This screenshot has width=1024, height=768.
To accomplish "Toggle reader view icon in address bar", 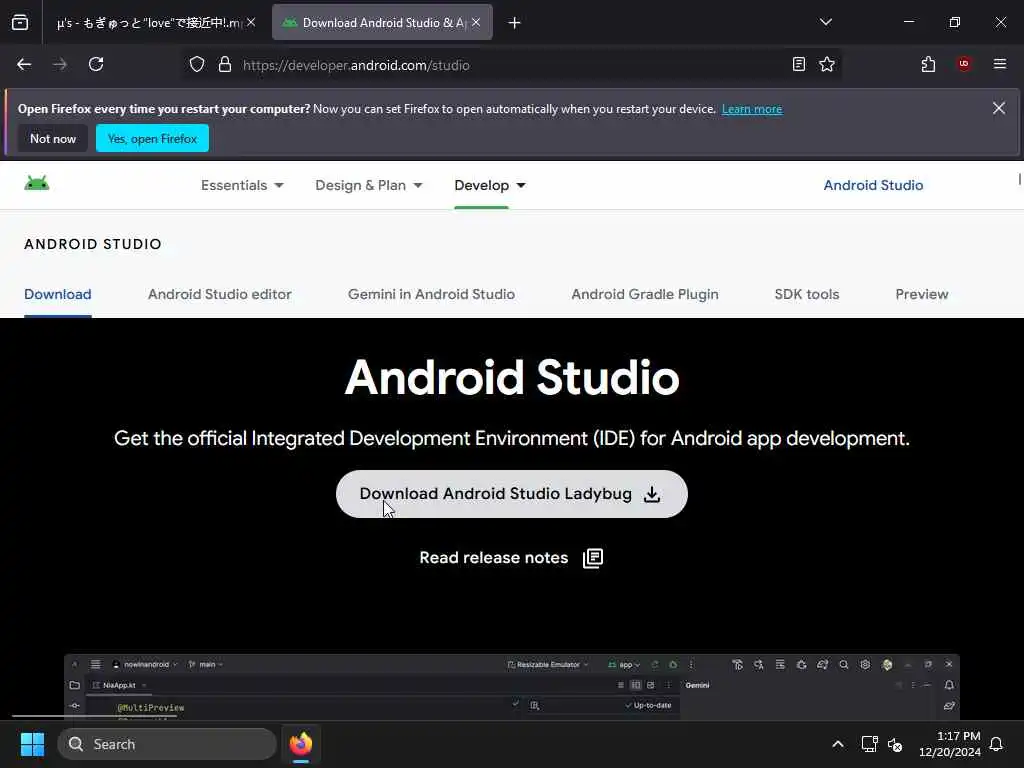I will tap(799, 64).
